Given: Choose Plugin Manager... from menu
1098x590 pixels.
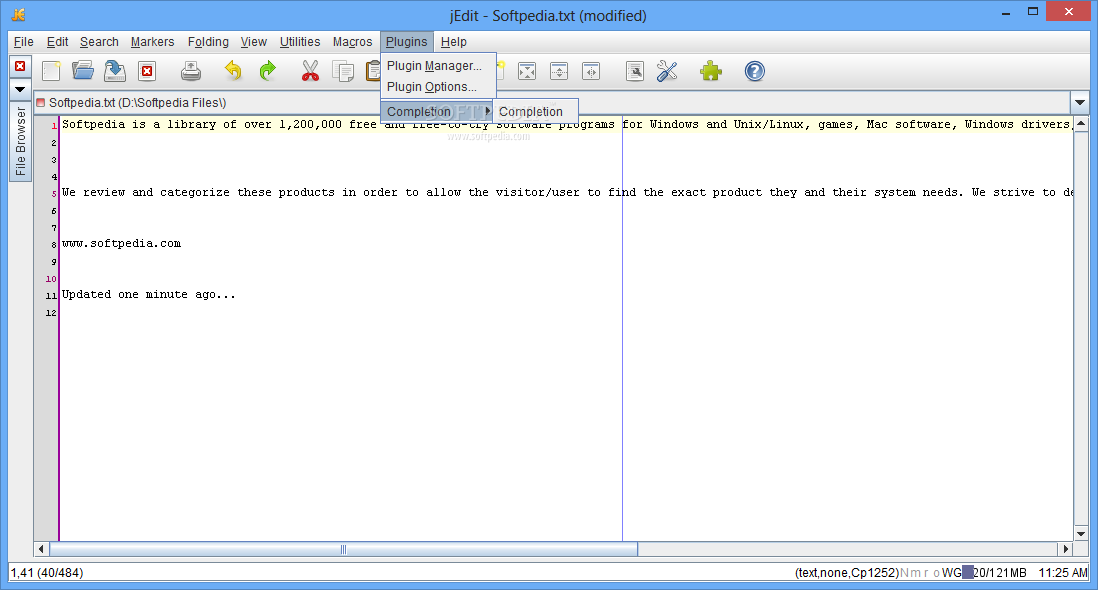Looking at the screenshot, I should (438, 66).
